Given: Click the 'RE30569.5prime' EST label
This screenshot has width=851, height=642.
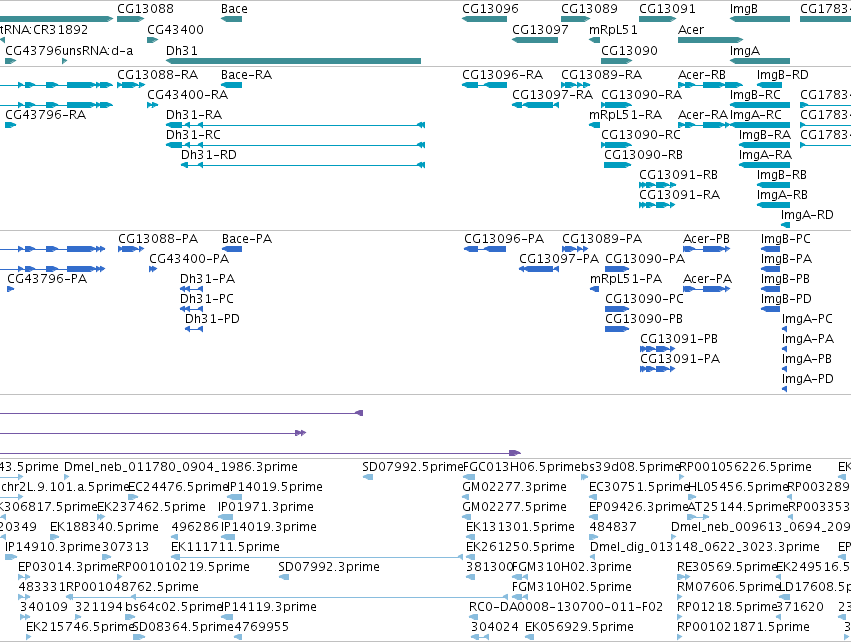Looking at the screenshot, I should [727, 567].
